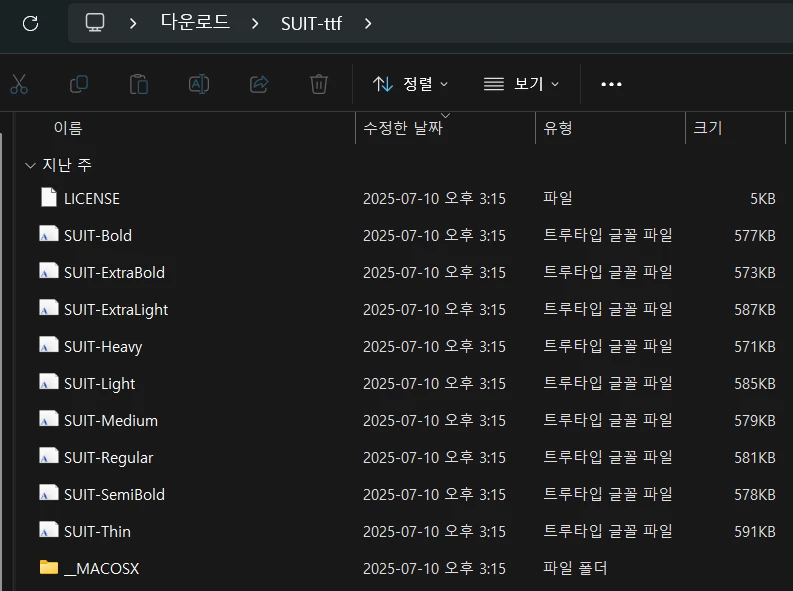Click the __MACOSX folder icon
The width and height of the screenshot is (793, 591).
[x=49, y=567]
